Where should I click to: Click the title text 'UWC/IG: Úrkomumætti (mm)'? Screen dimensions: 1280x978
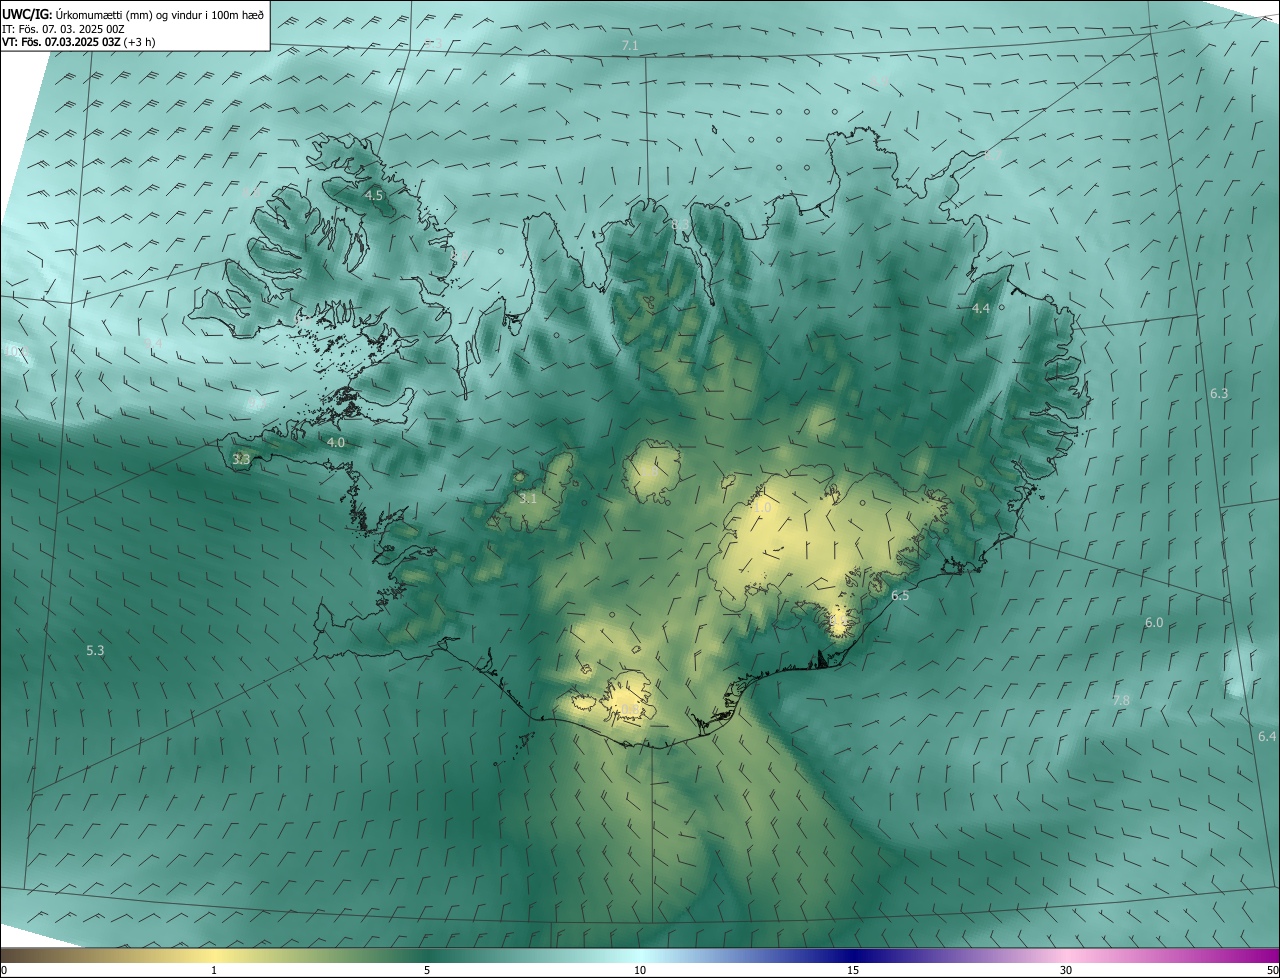[x=77, y=15]
